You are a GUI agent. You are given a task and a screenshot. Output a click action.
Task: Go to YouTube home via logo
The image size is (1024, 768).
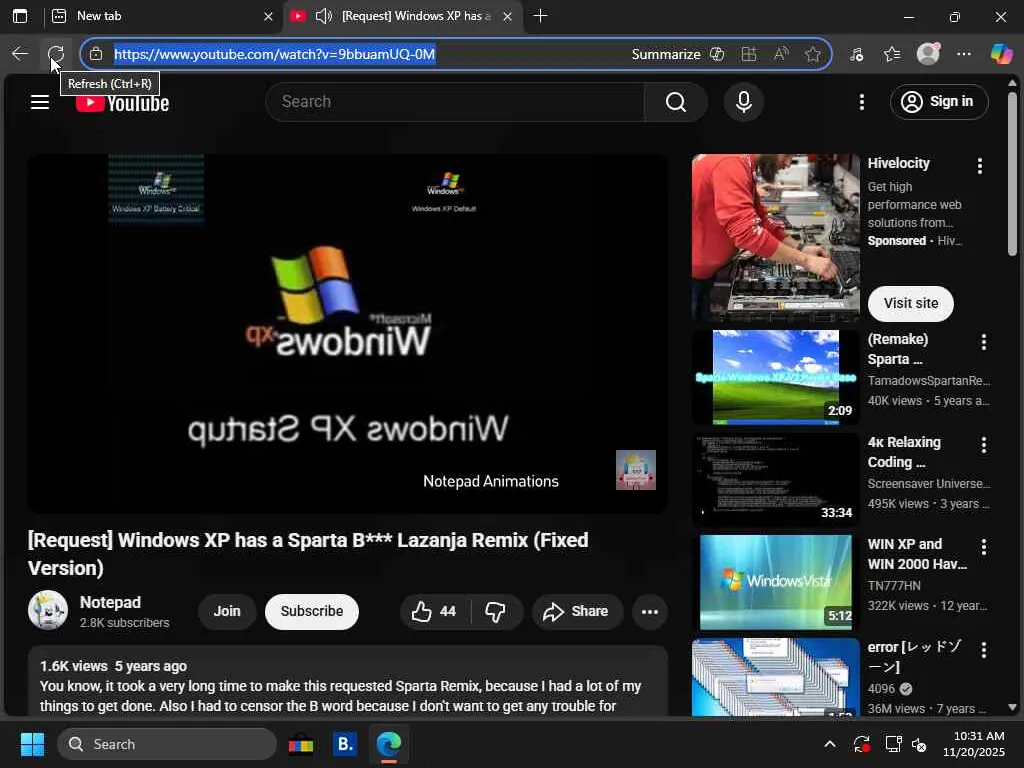click(x=122, y=103)
